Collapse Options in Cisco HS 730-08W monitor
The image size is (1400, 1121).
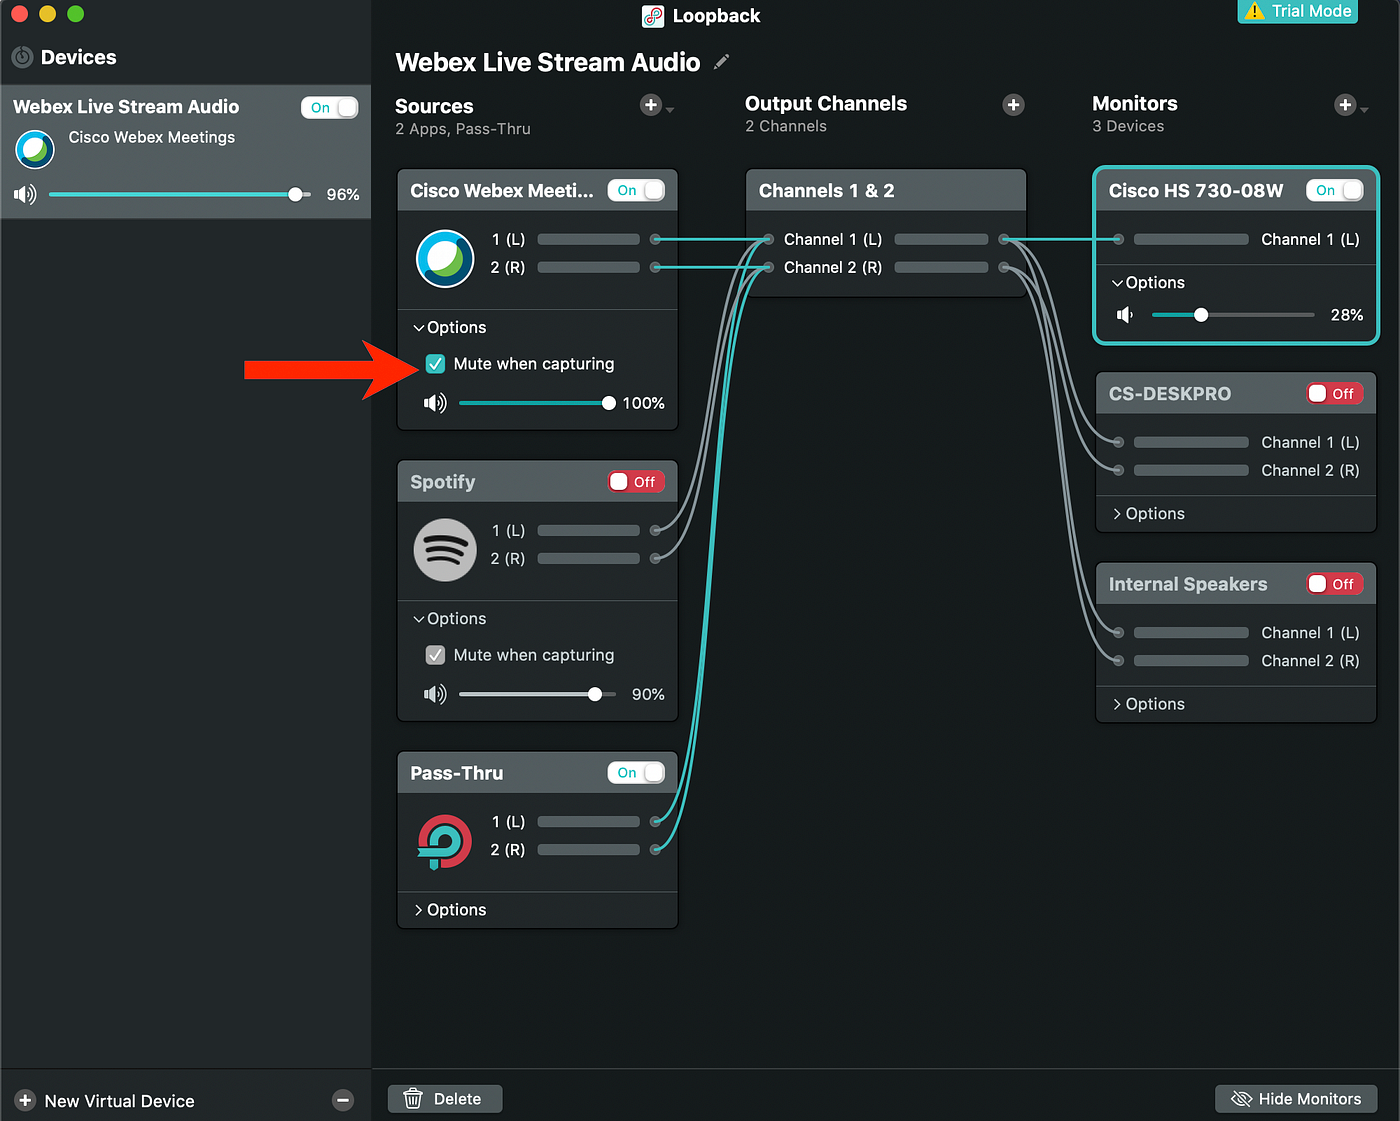[x=1148, y=283]
